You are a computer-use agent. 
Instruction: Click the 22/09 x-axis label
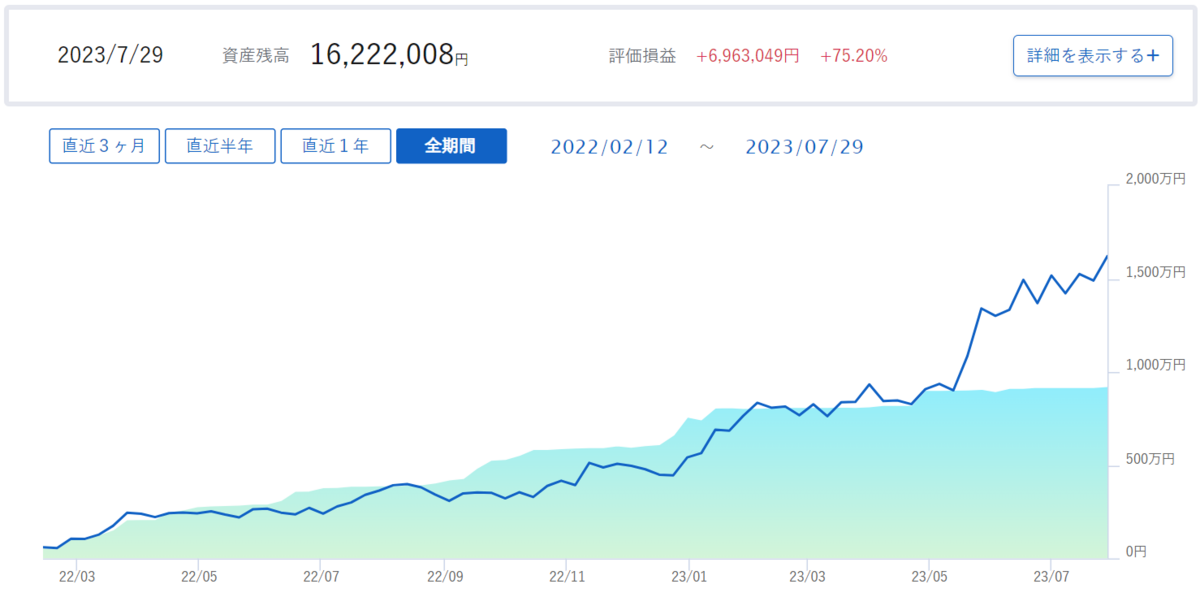click(444, 576)
